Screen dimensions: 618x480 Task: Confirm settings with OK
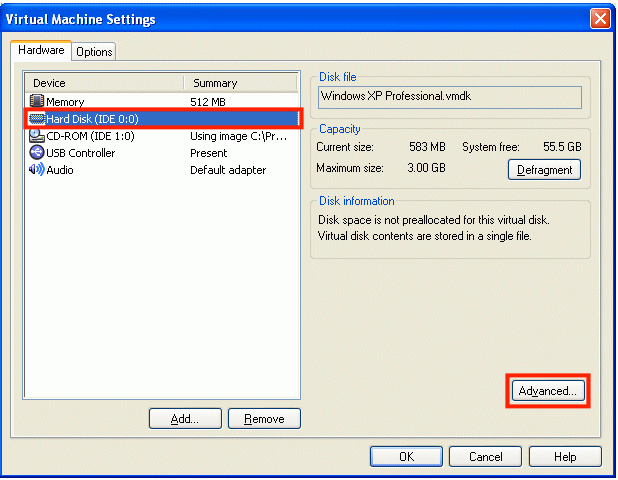(406, 457)
